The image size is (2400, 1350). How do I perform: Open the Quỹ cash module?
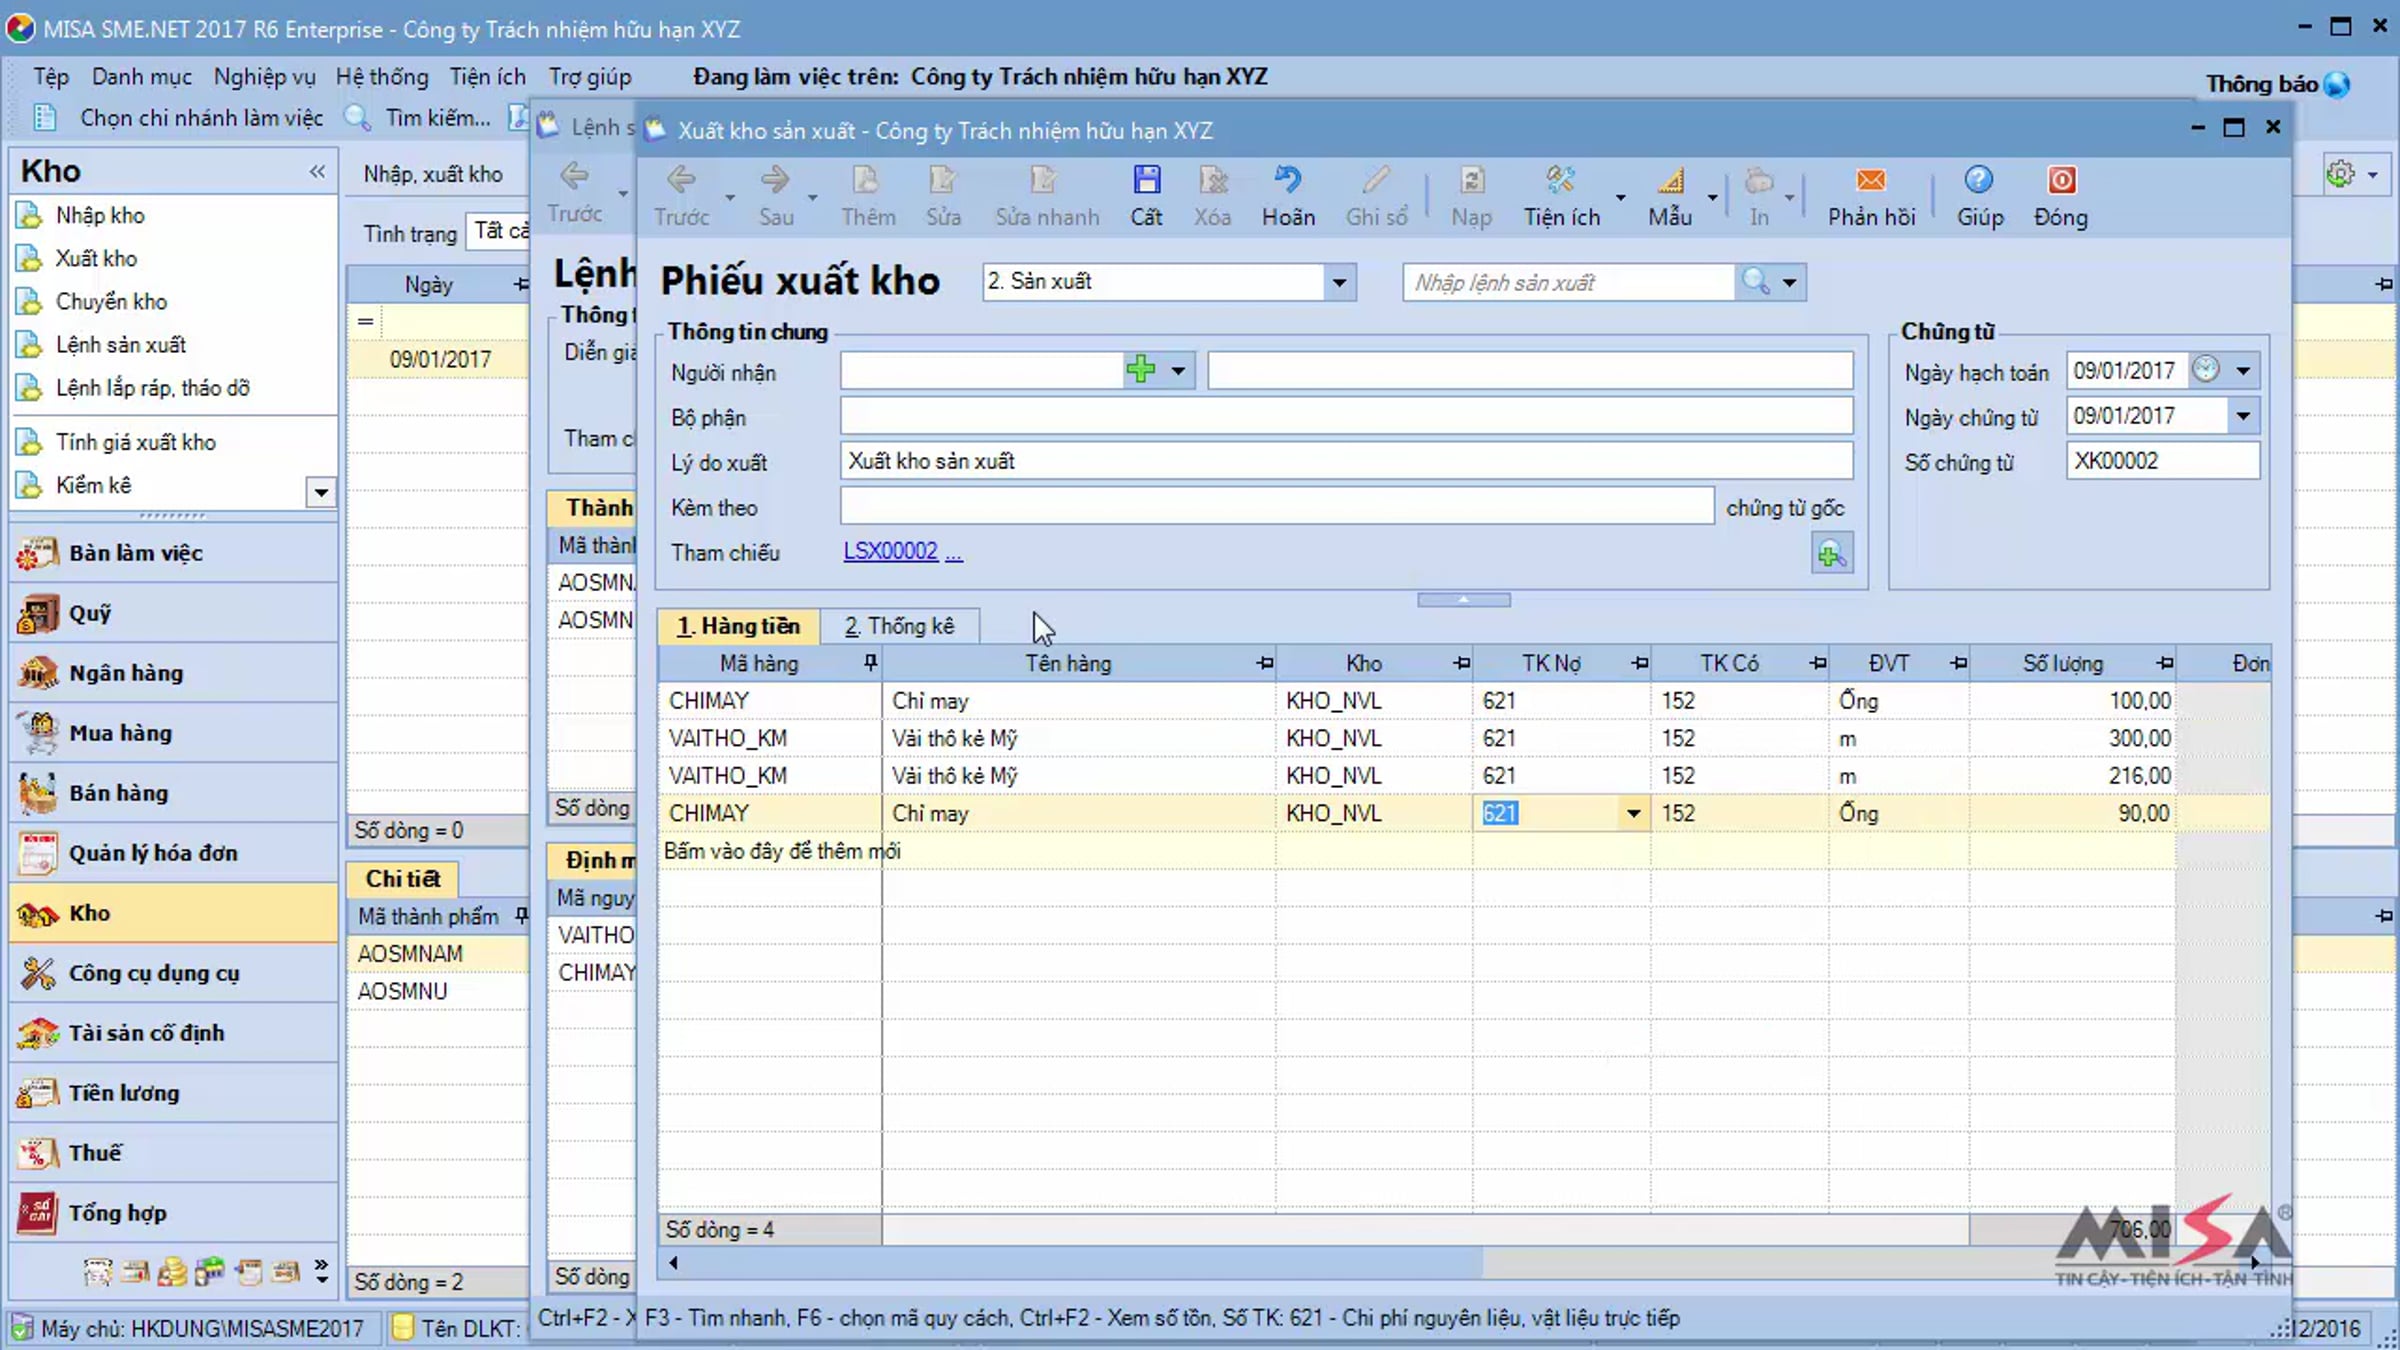tap(173, 613)
